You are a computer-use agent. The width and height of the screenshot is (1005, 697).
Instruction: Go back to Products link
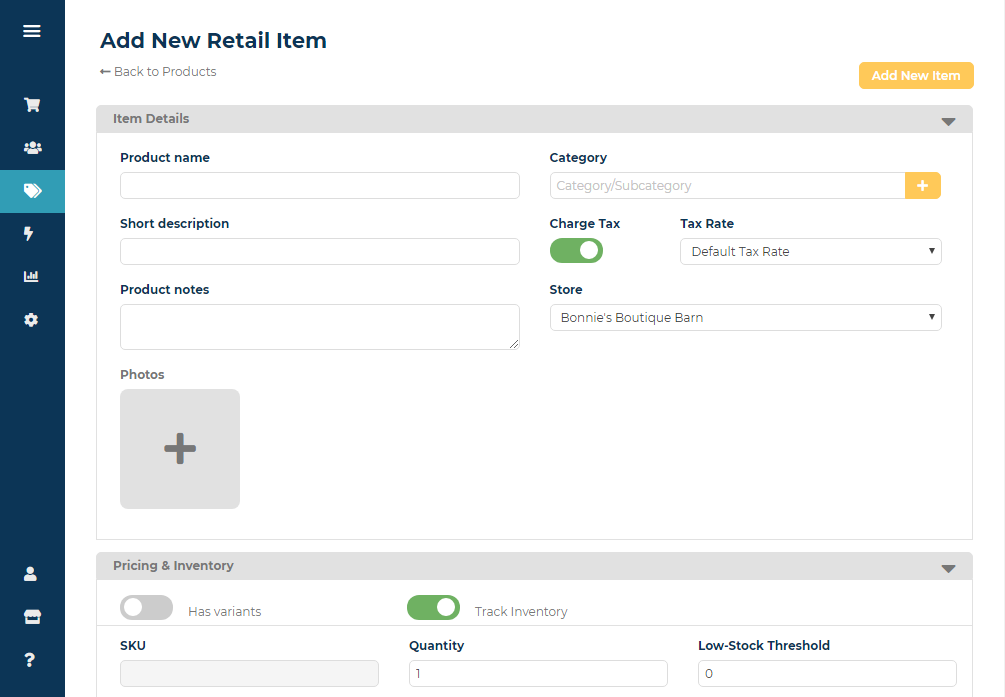(158, 72)
